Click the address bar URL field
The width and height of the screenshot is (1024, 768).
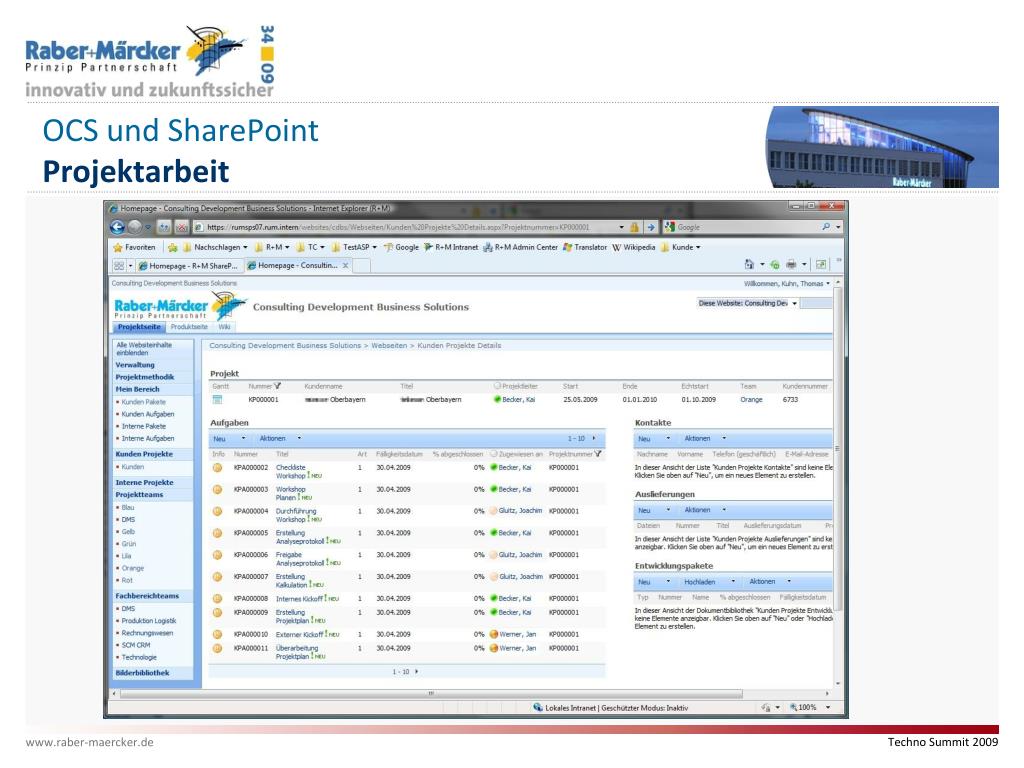[408, 227]
